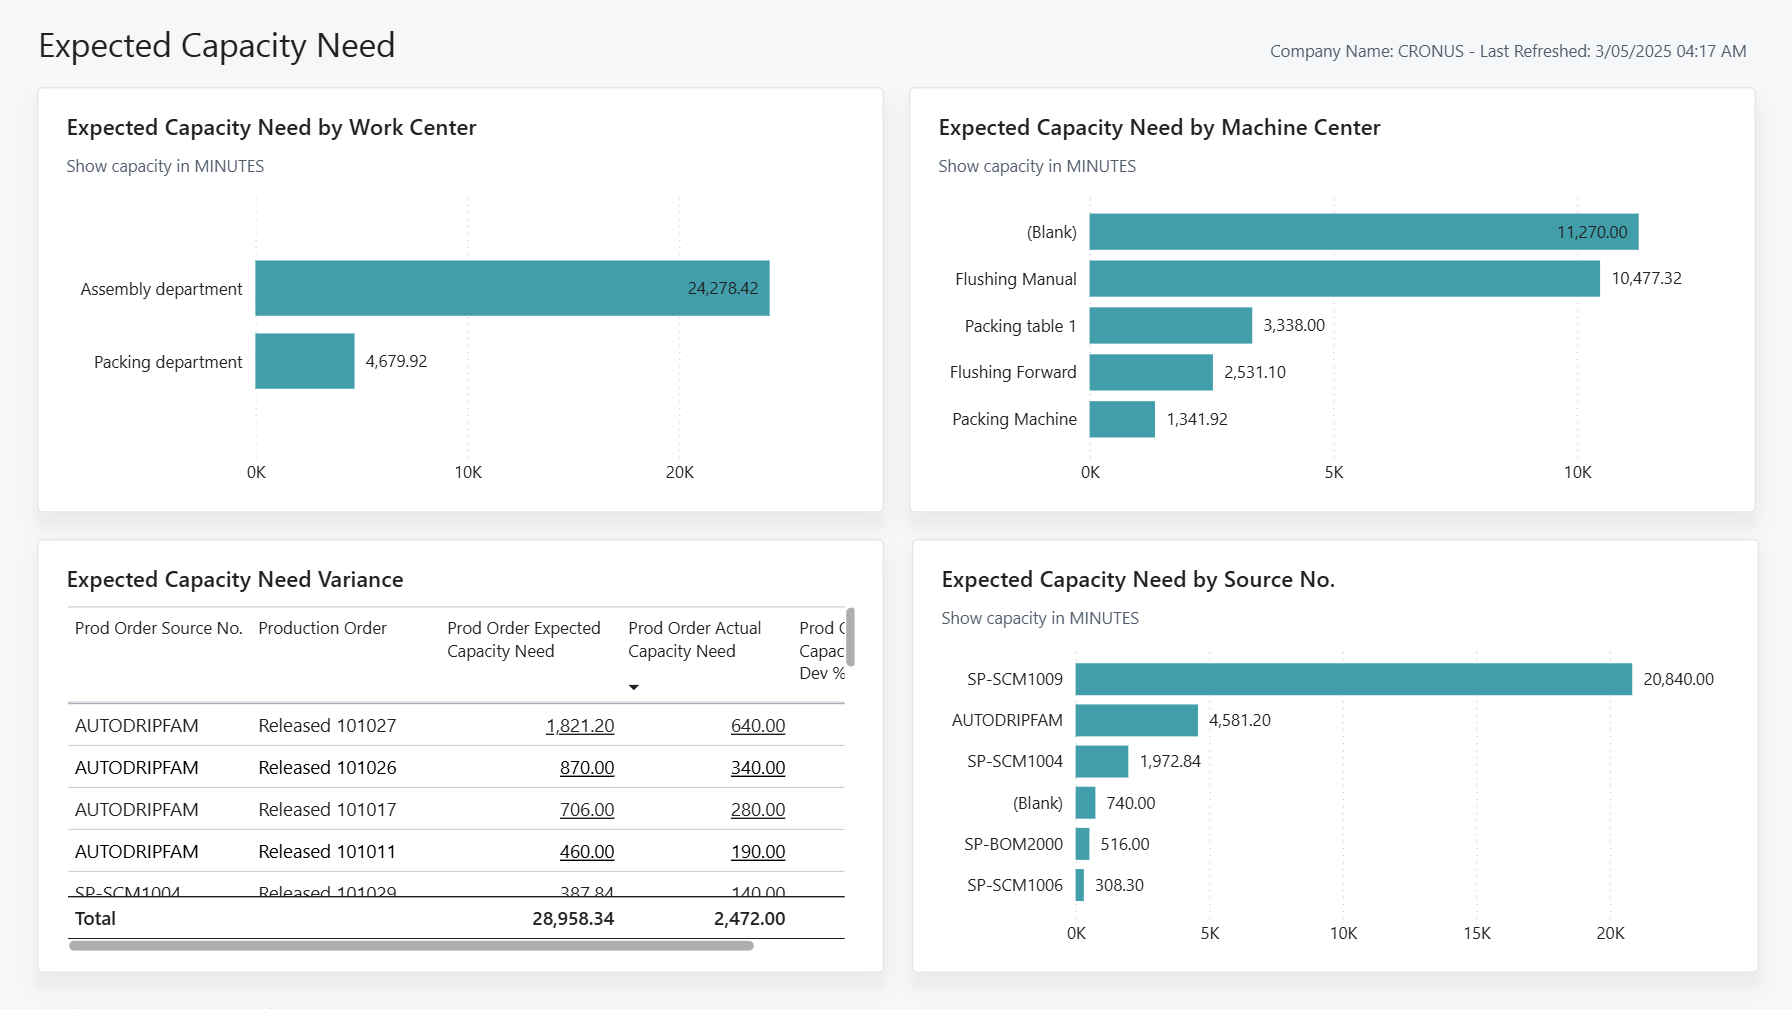
Task: Open the 640.00 actual capacity link
Action: pos(758,725)
